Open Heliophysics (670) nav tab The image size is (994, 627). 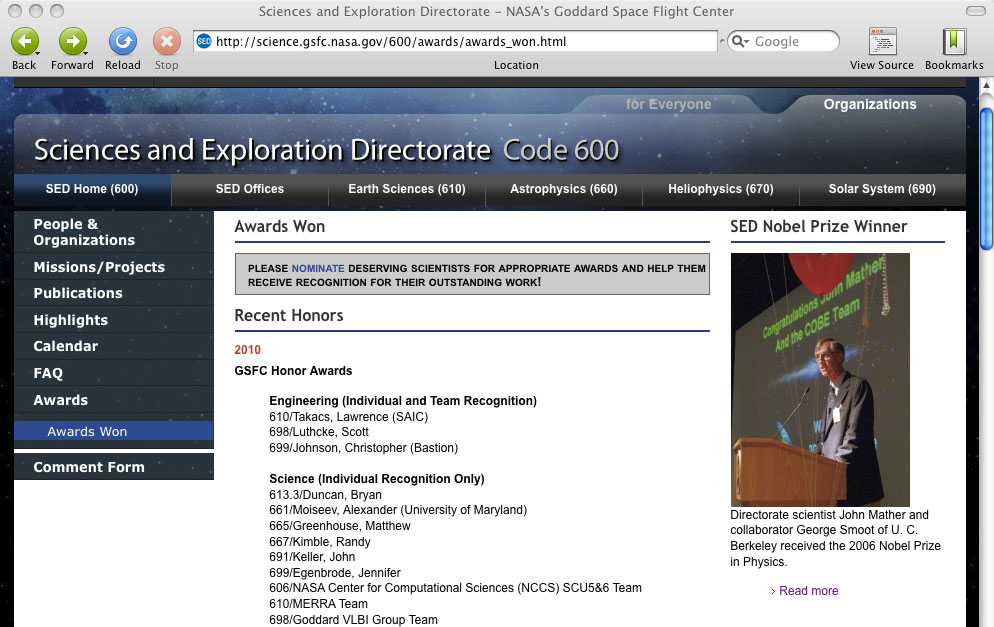click(721, 189)
